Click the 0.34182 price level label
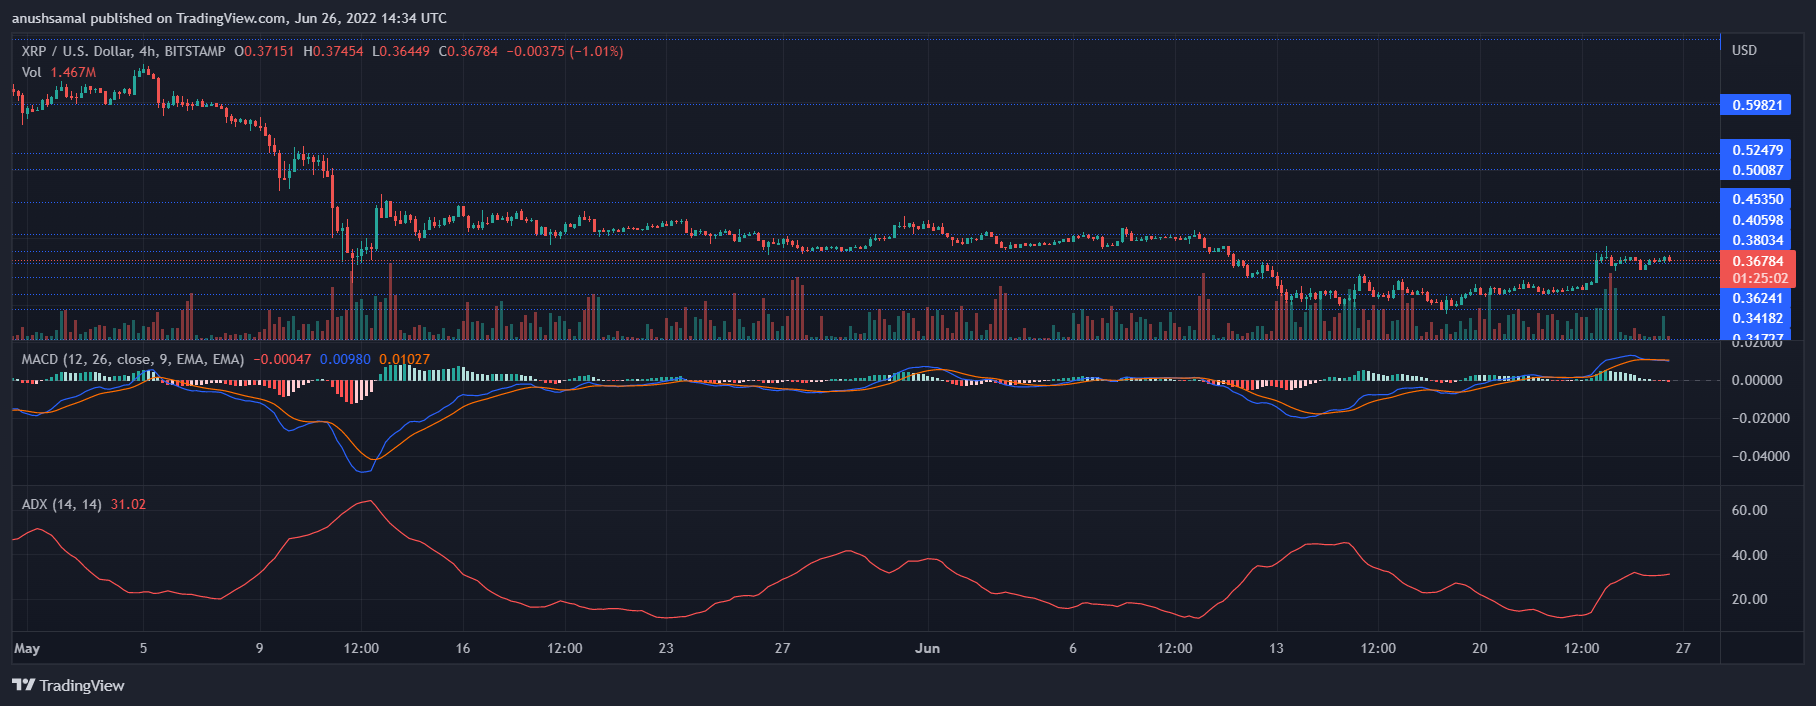This screenshot has width=1816, height=706. click(1757, 318)
